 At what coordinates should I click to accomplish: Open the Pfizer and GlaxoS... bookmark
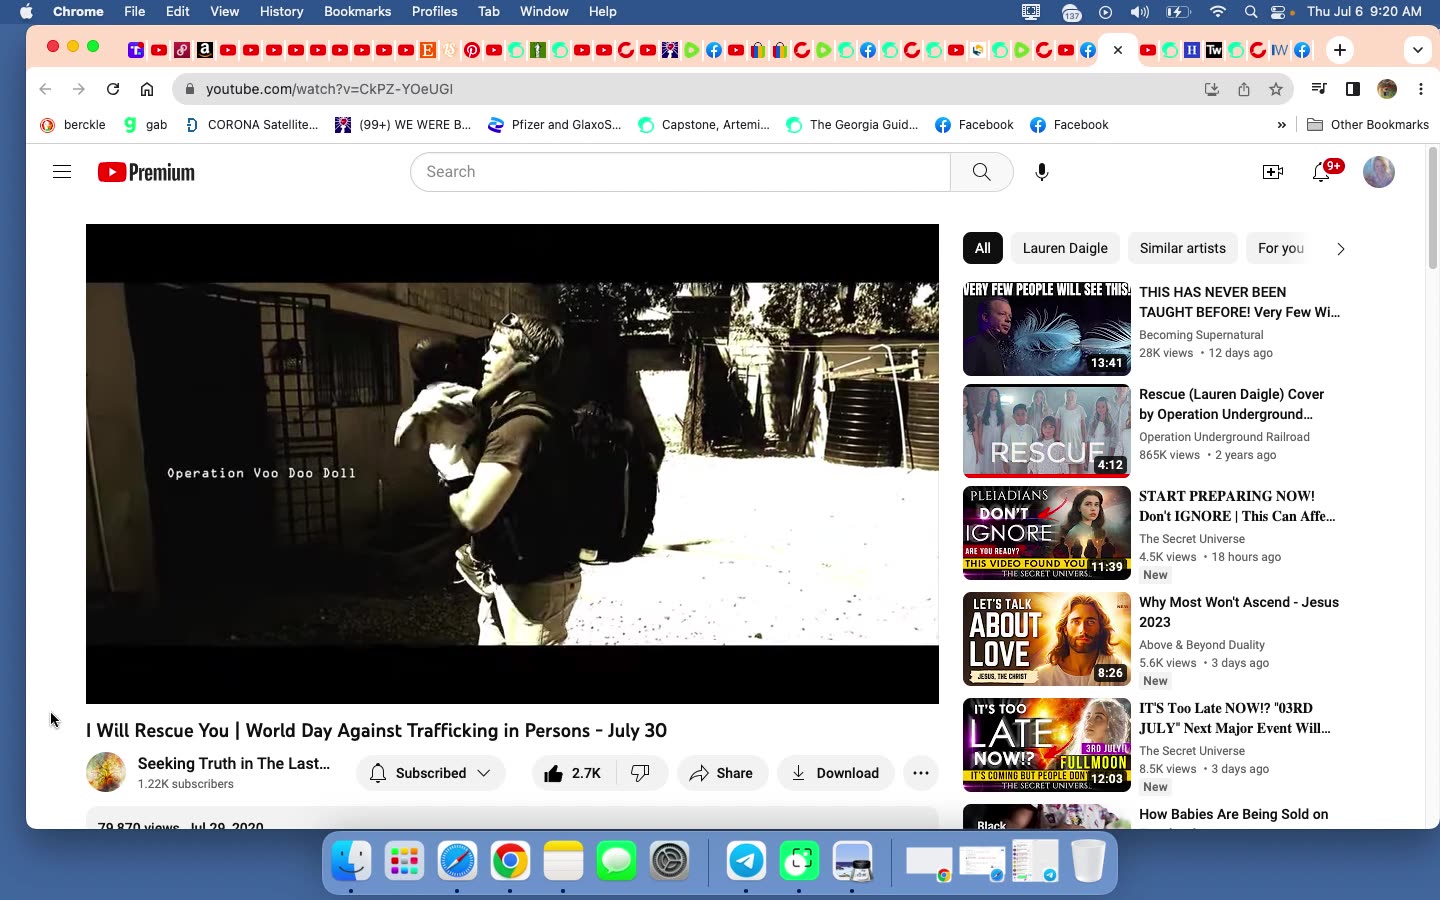[x=555, y=125]
